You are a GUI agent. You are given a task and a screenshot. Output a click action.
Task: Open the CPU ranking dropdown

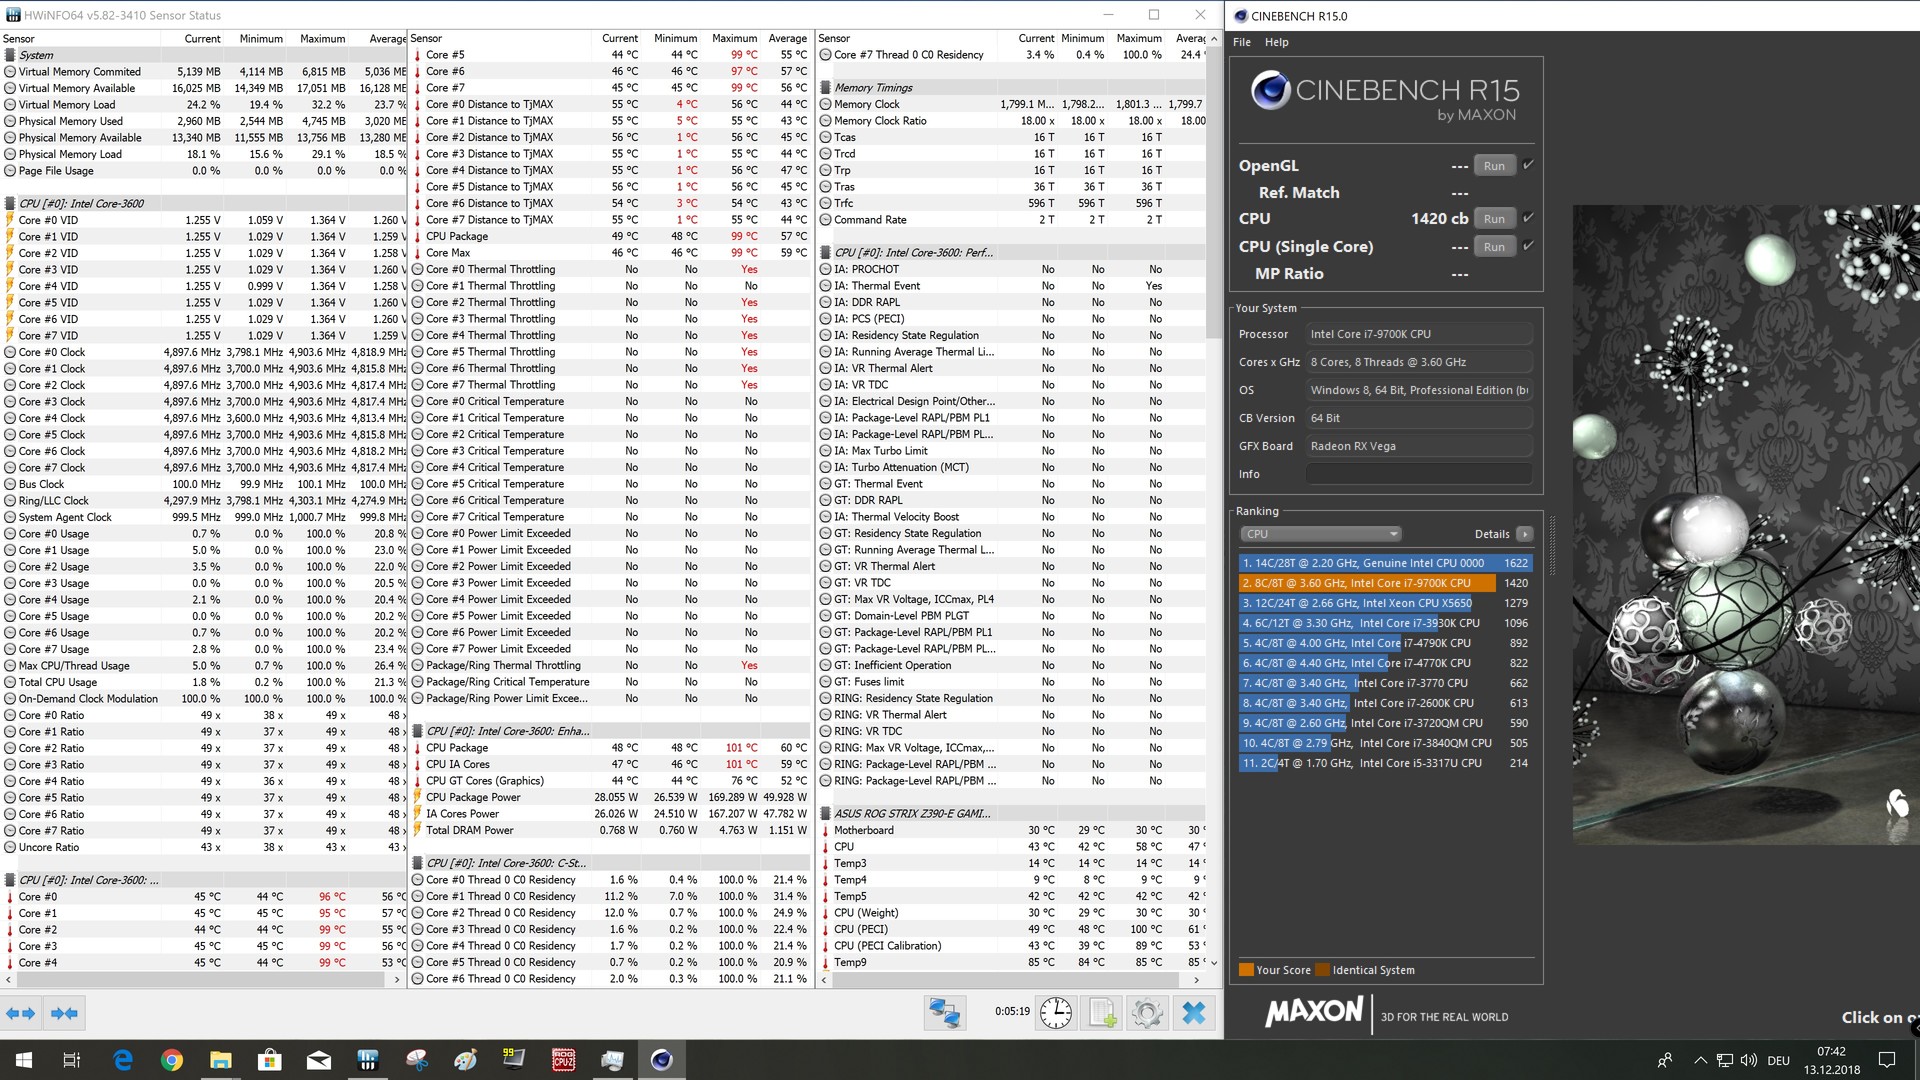[1320, 534]
